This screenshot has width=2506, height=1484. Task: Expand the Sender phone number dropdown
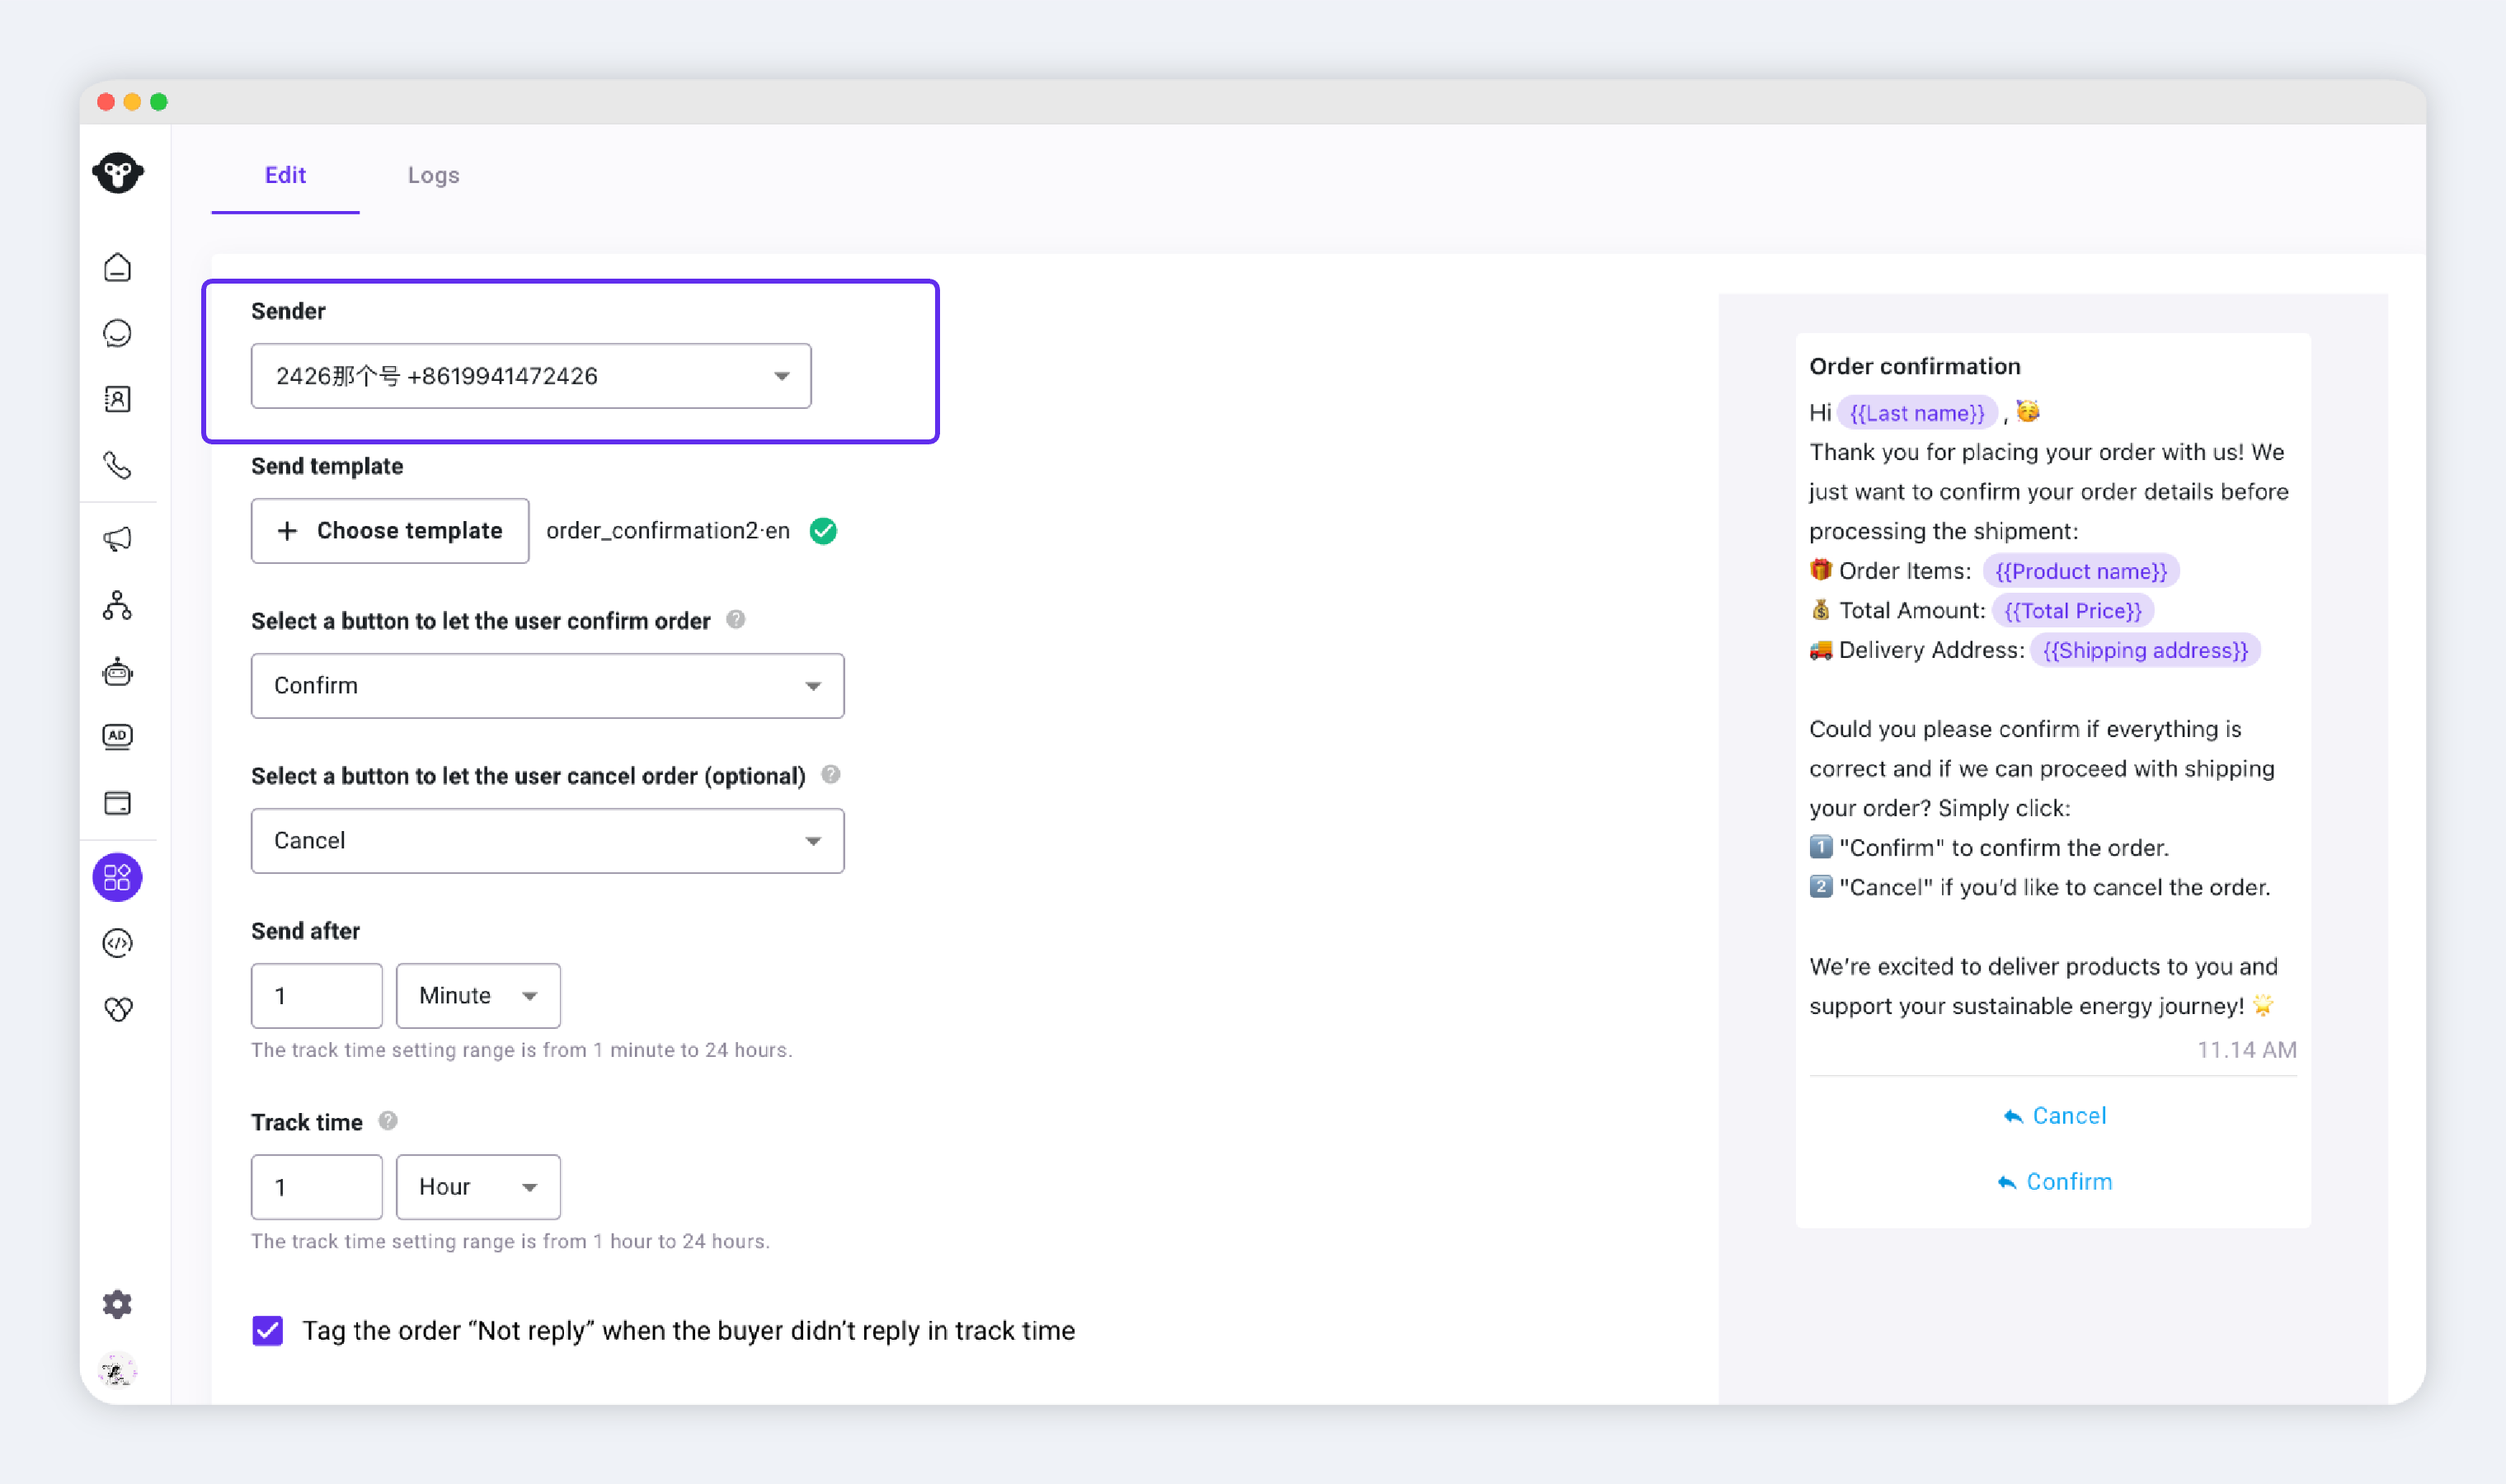coord(531,376)
